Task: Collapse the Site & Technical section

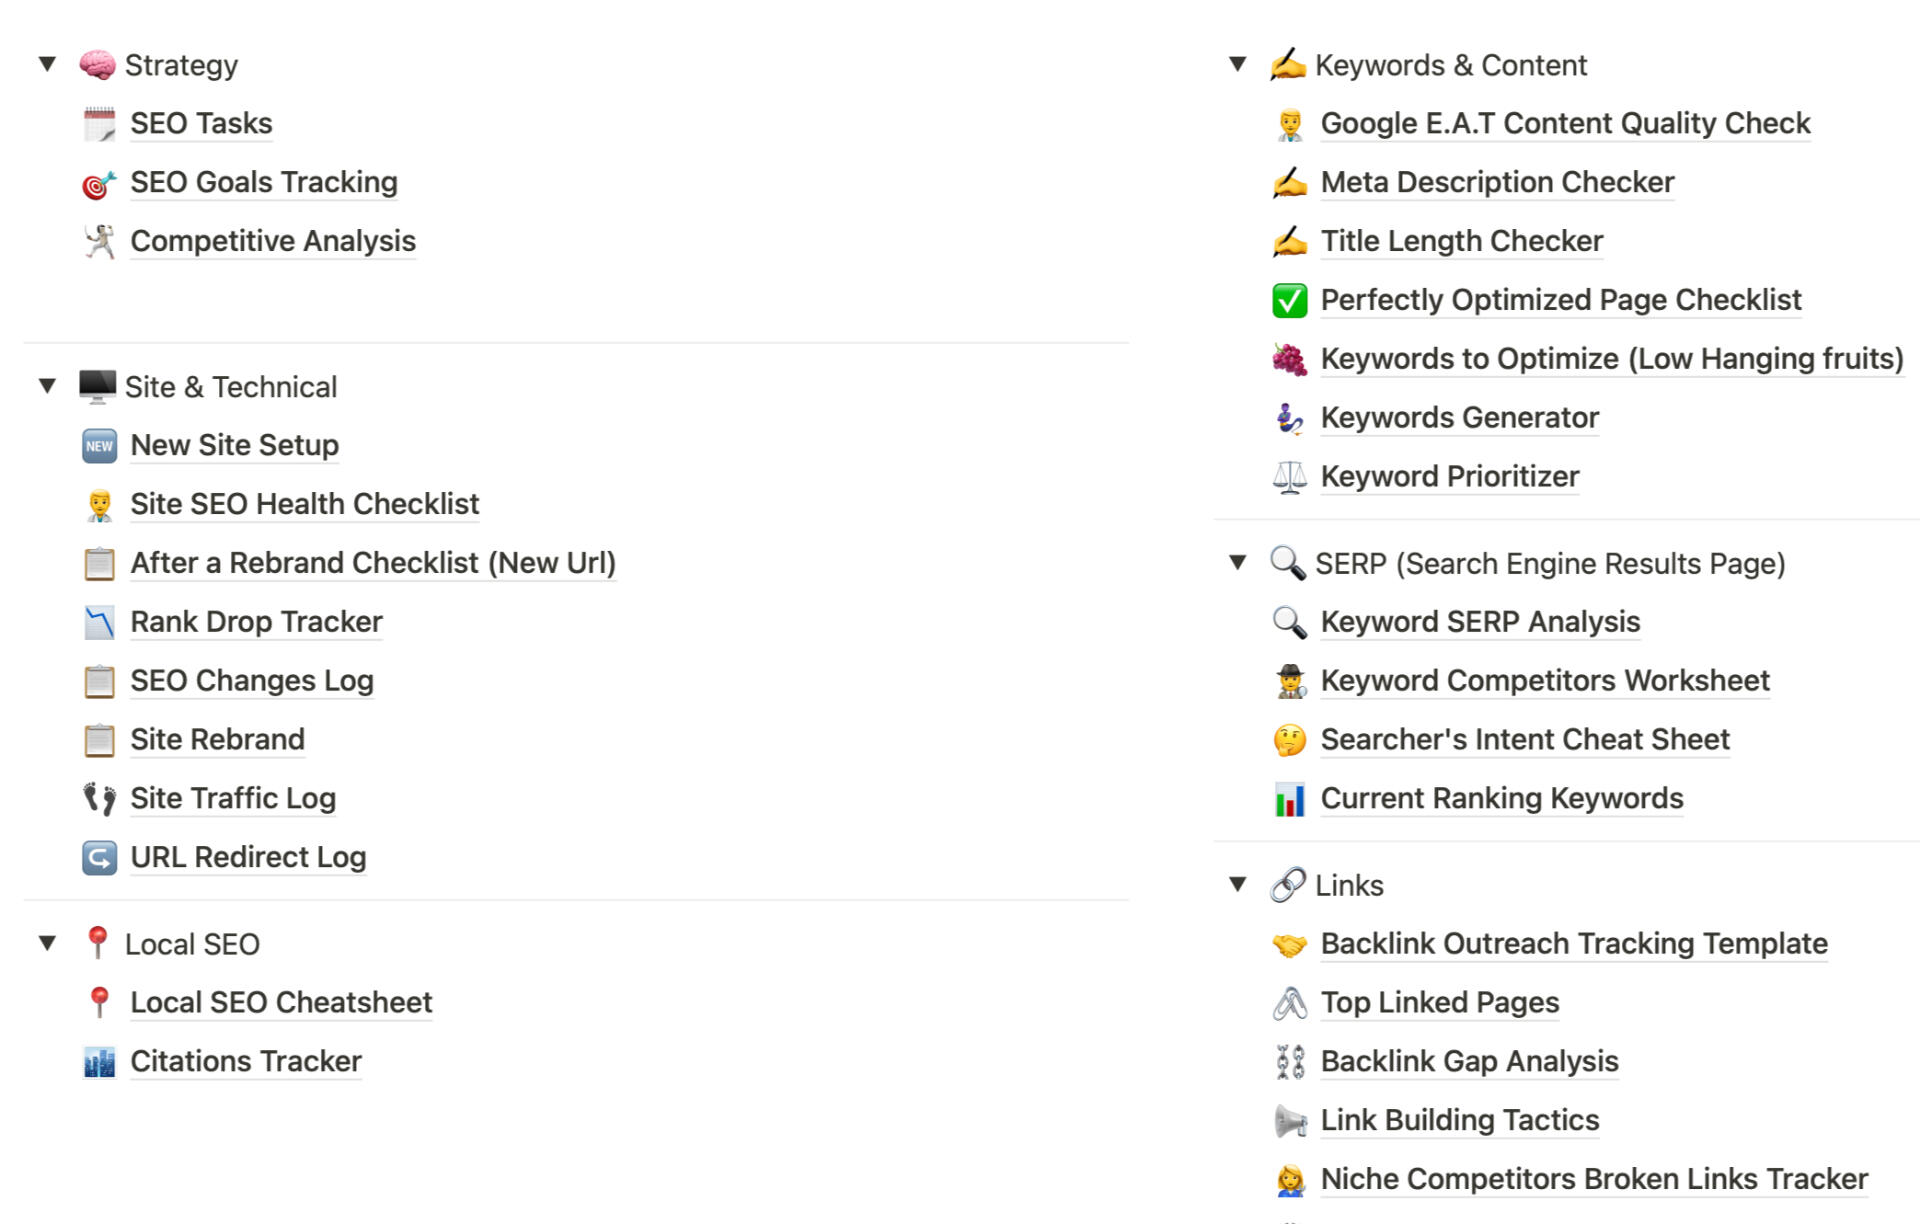Action: coord(46,386)
